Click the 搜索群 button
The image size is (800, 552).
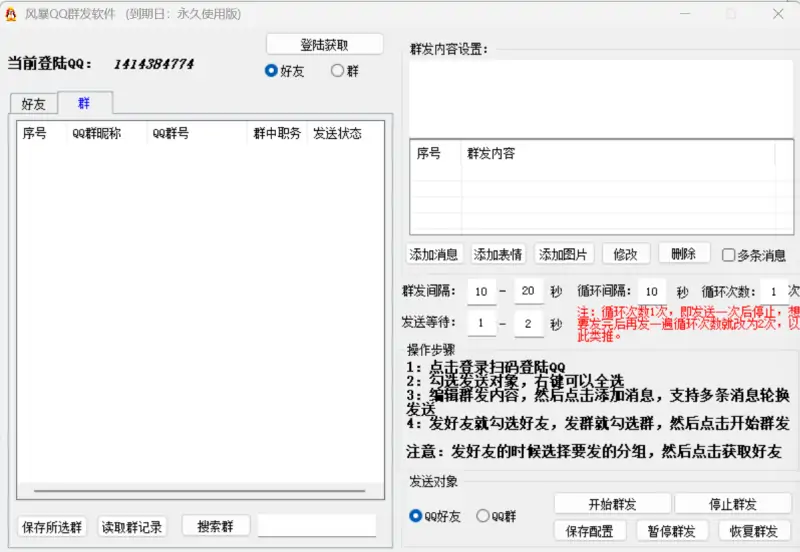(x=215, y=526)
